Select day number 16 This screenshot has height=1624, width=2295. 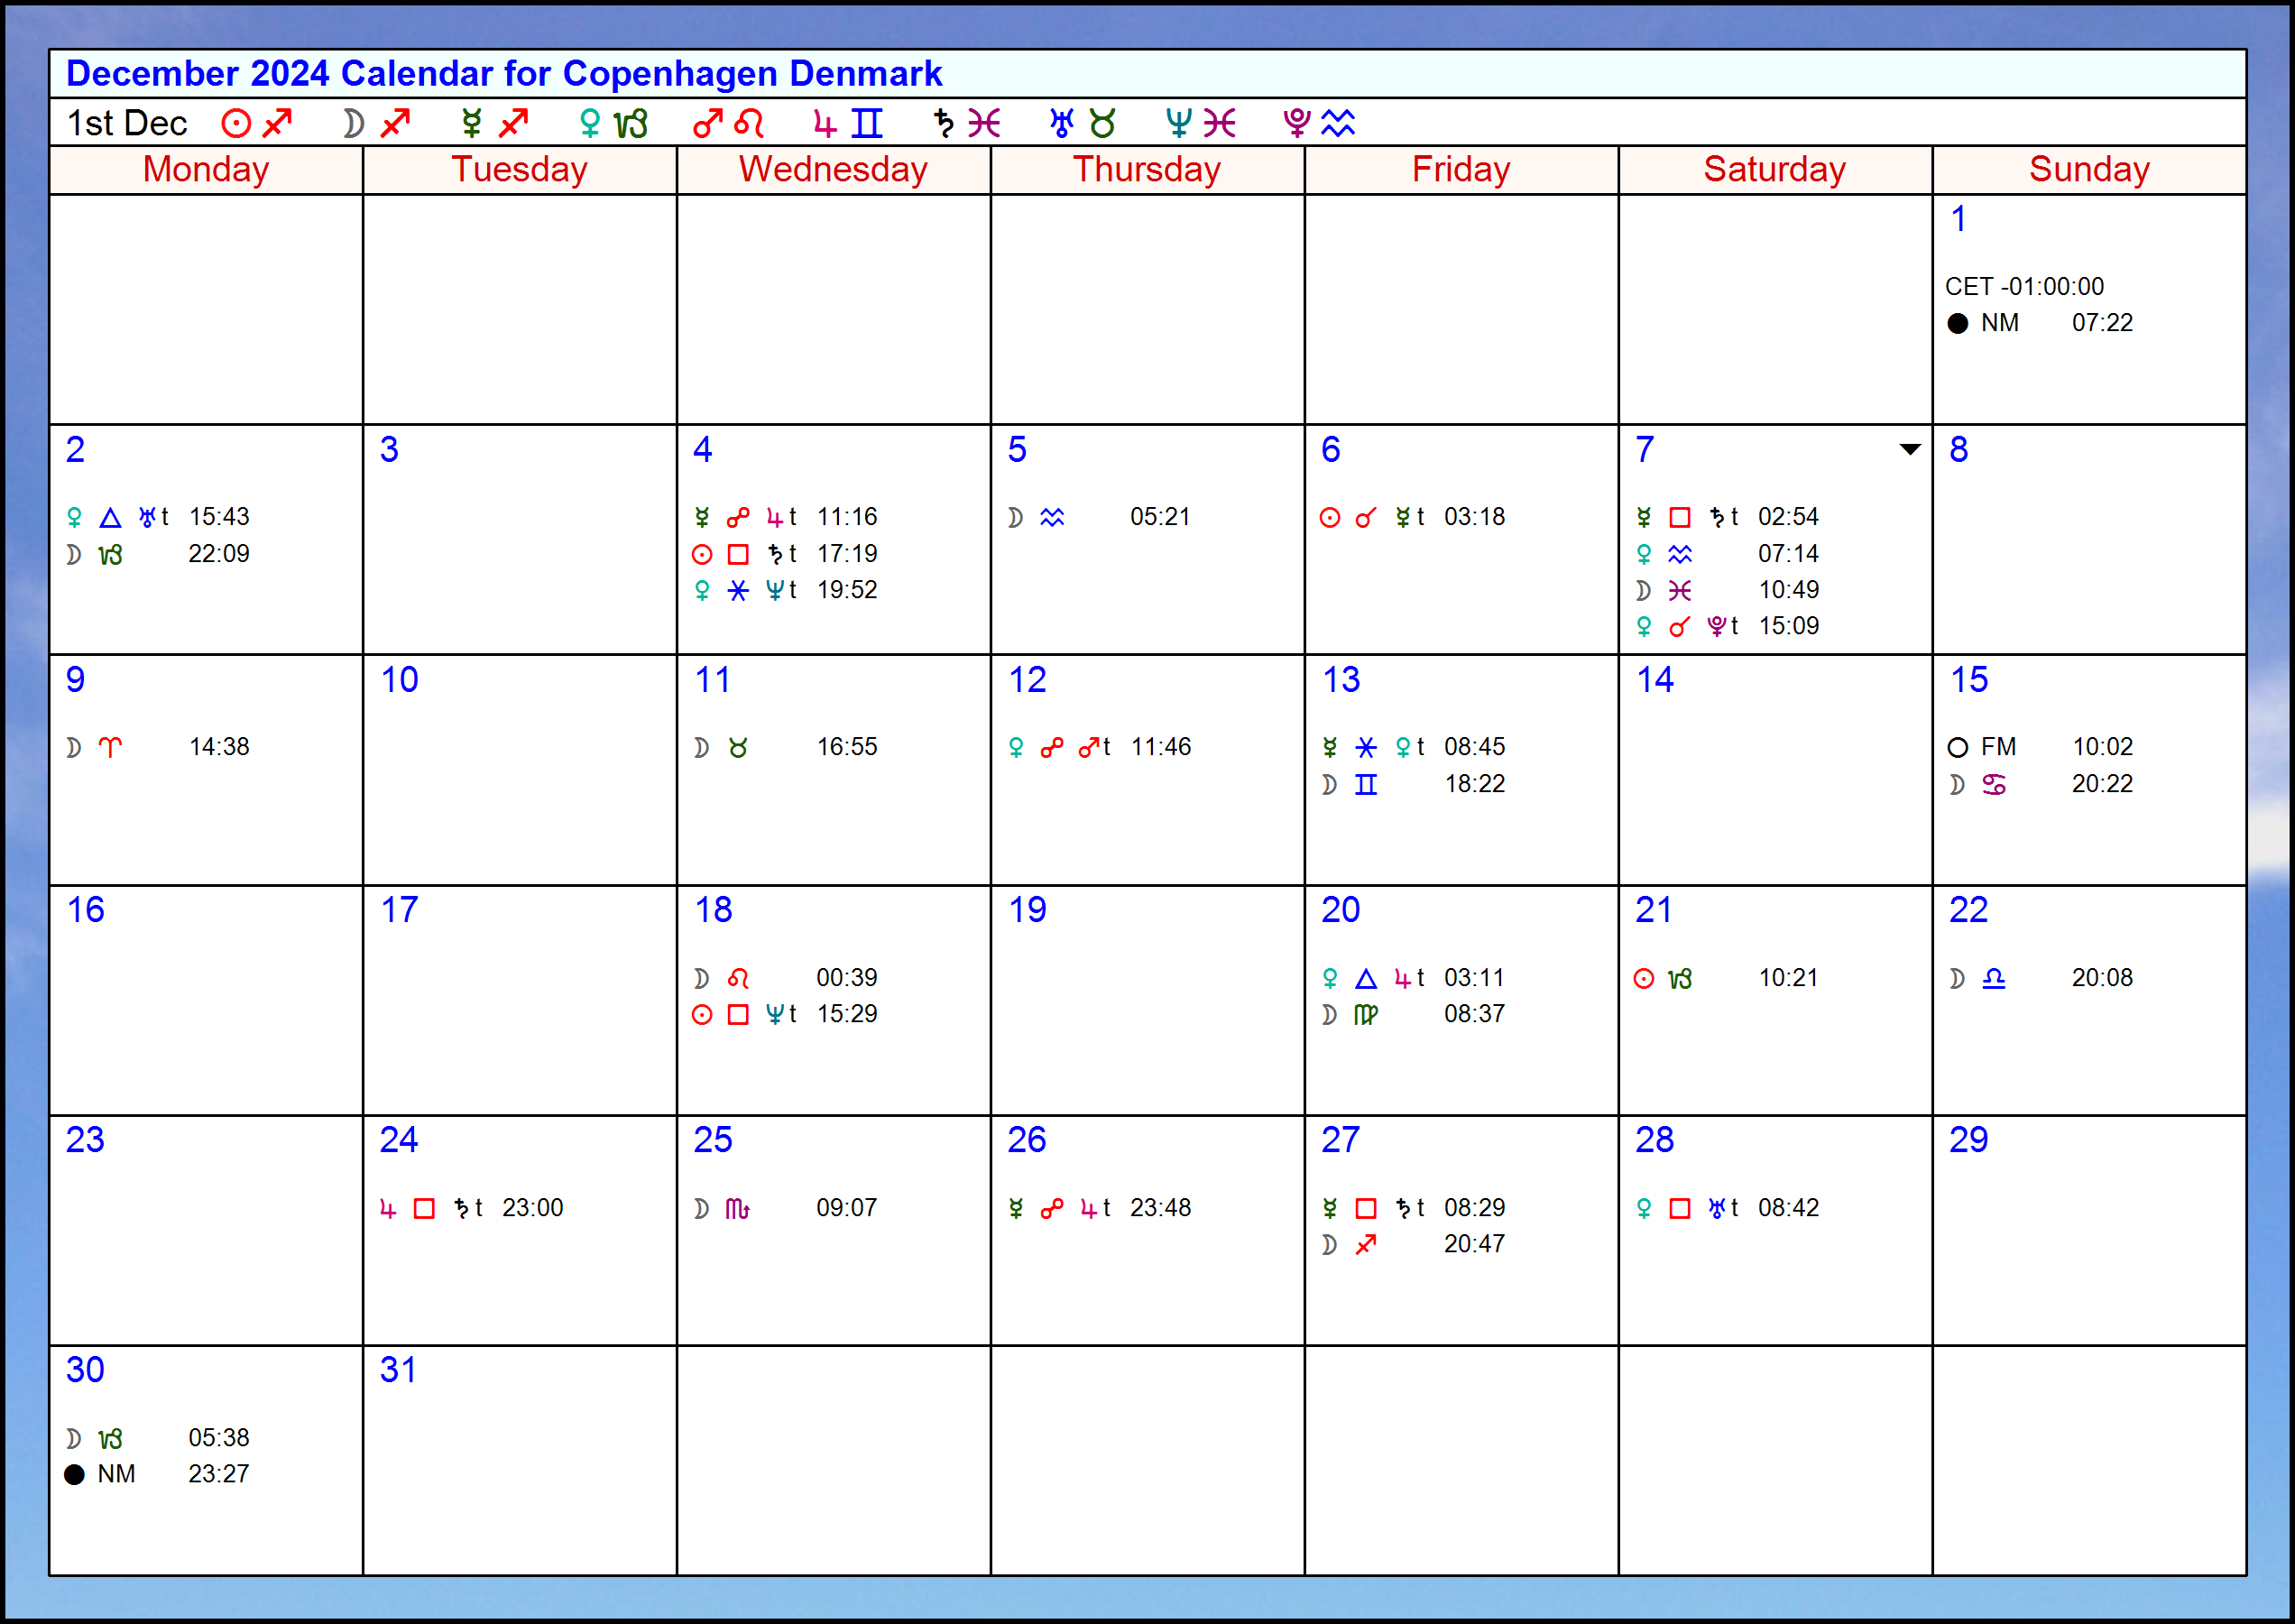click(85, 910)
